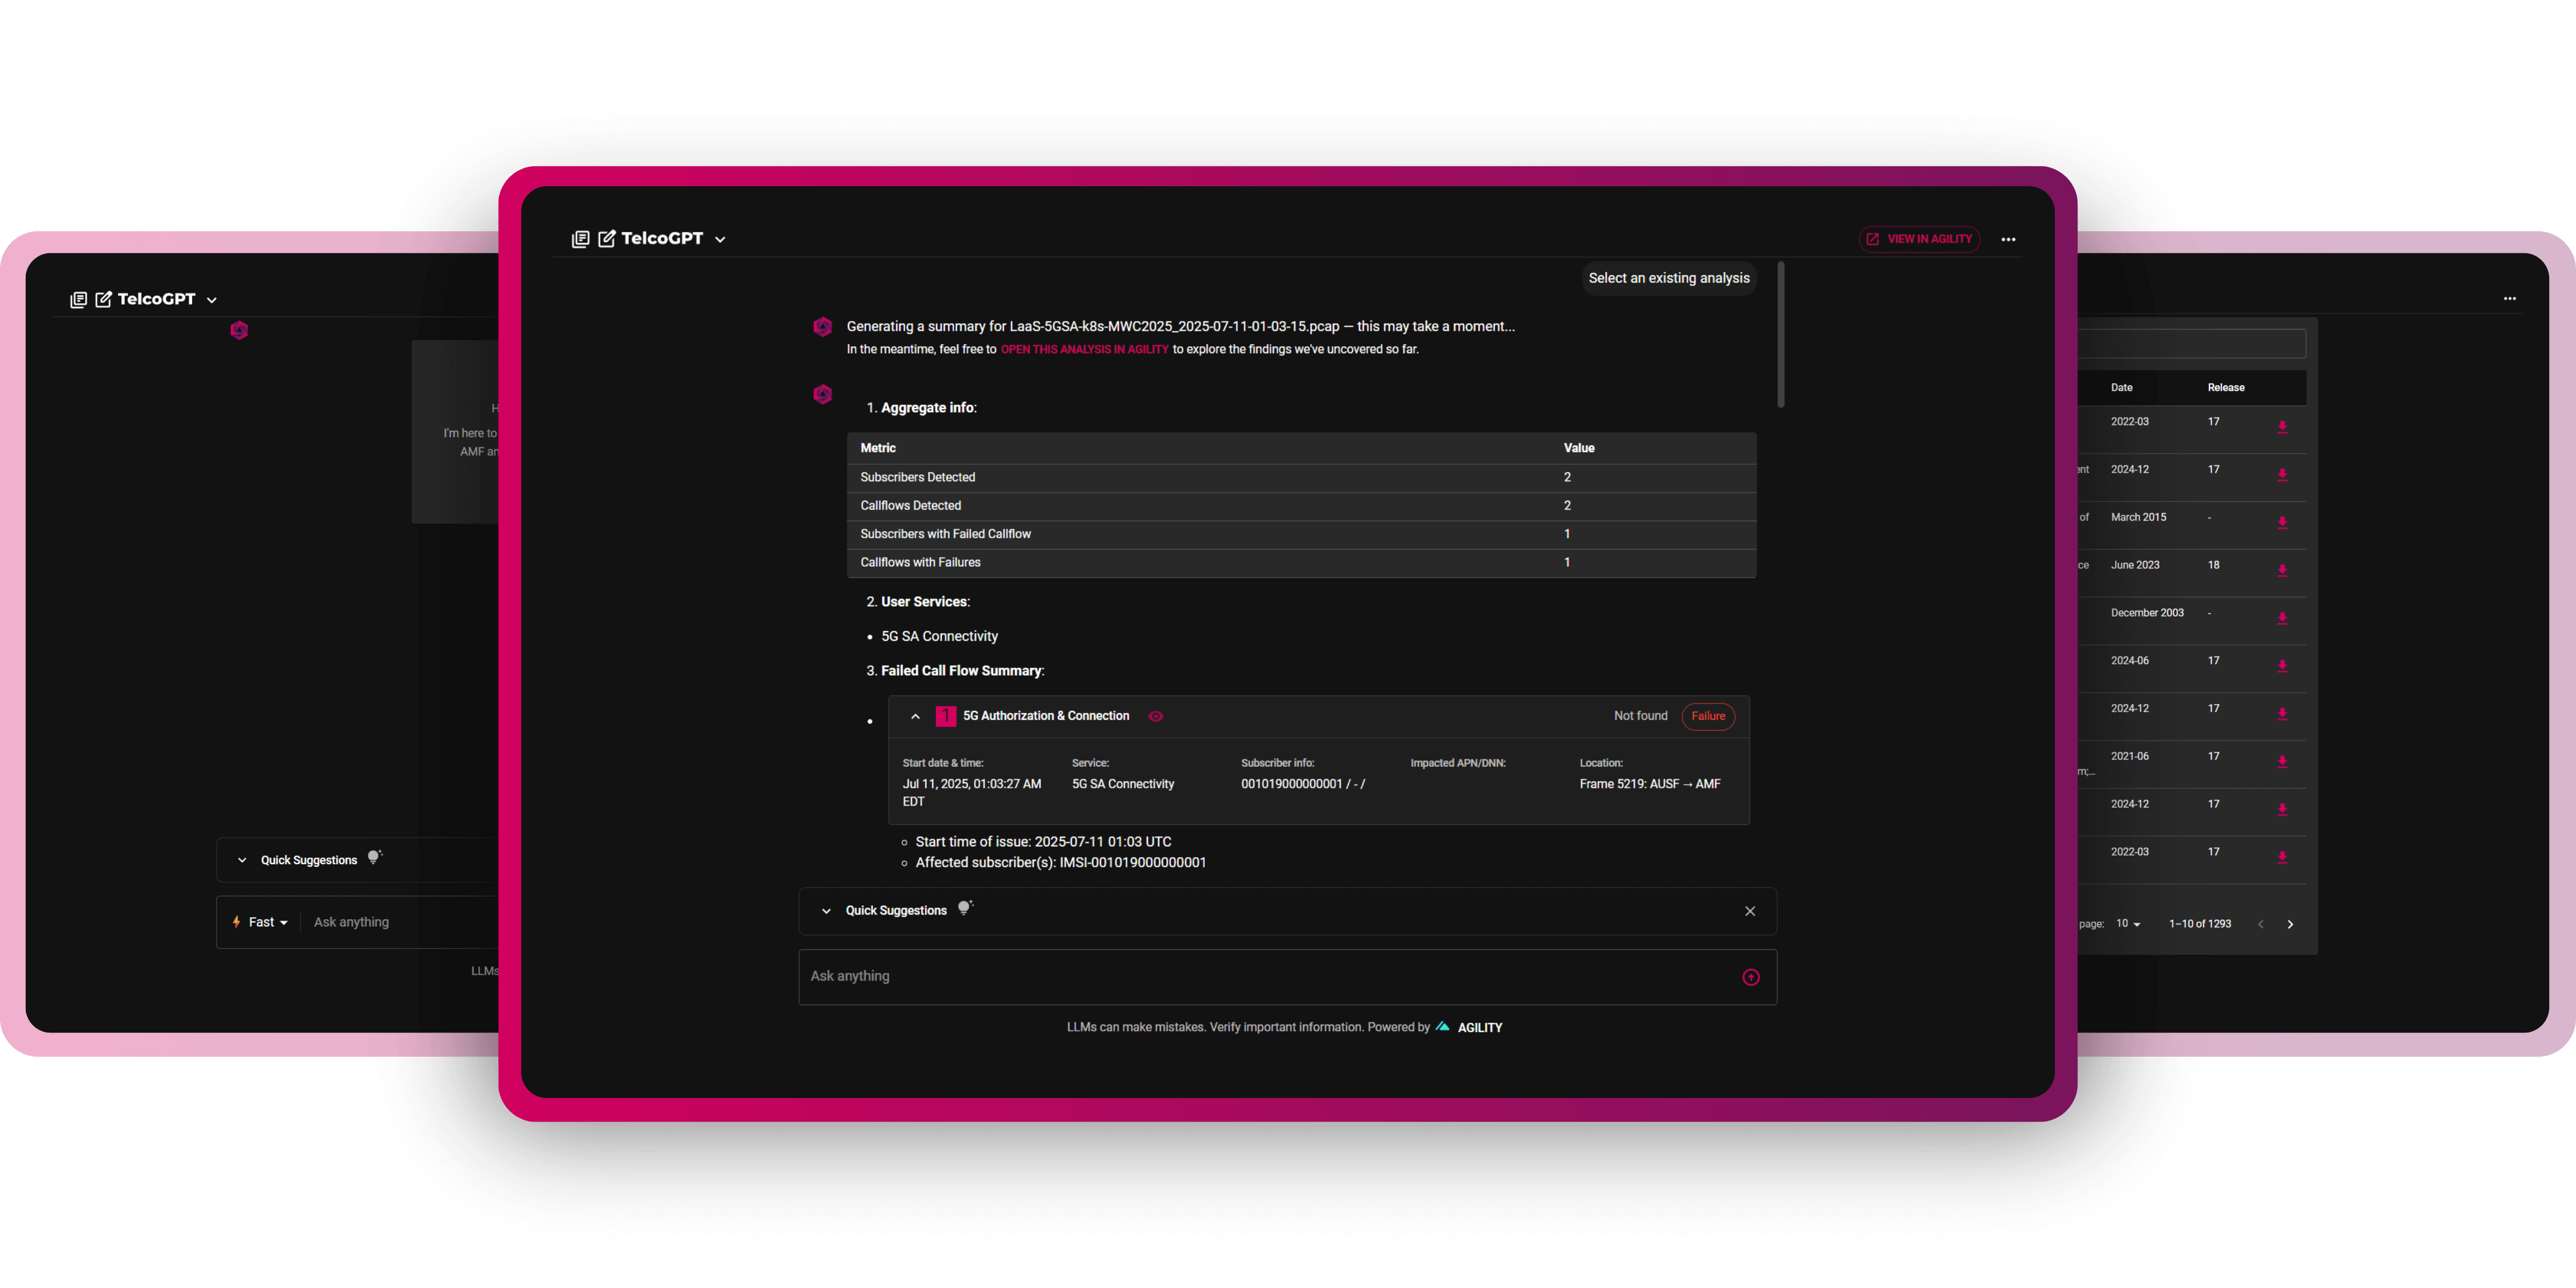Viewport: 2576px width, 1288px height.
Task: Click new chat edit icon in left window
Action: point(103,299)
